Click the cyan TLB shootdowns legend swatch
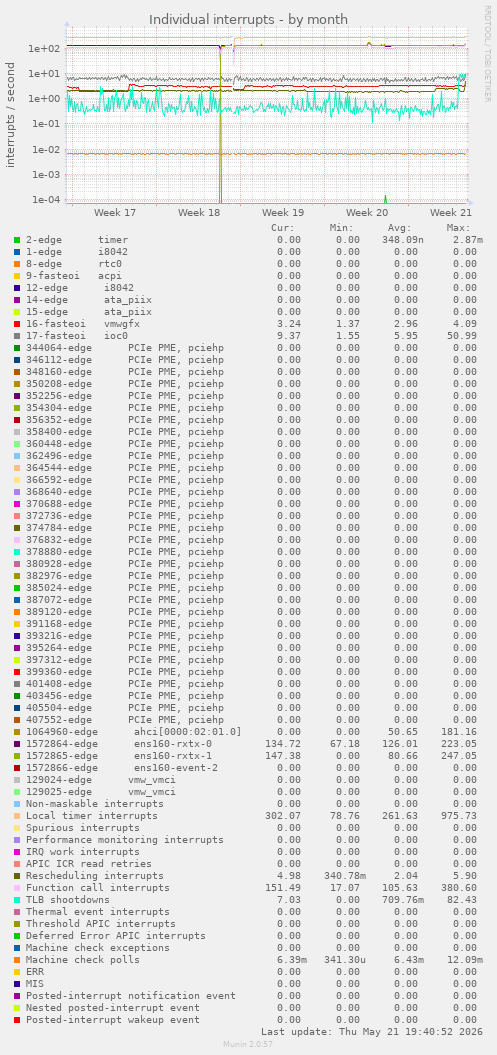 click(16, 900)
